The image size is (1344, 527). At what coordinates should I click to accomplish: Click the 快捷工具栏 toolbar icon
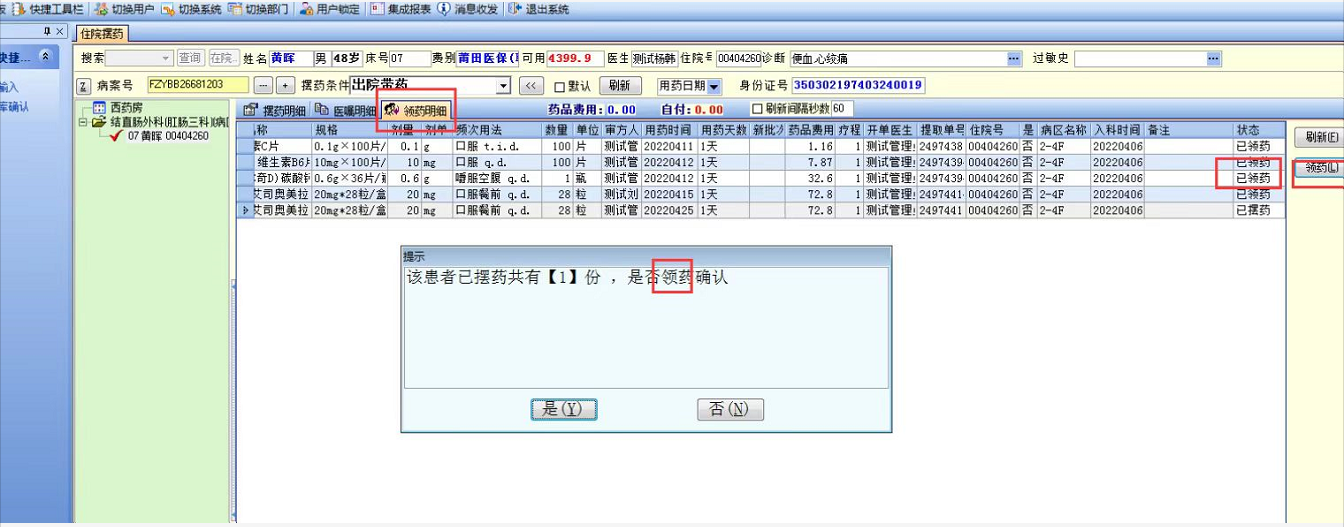pos(18,9)
